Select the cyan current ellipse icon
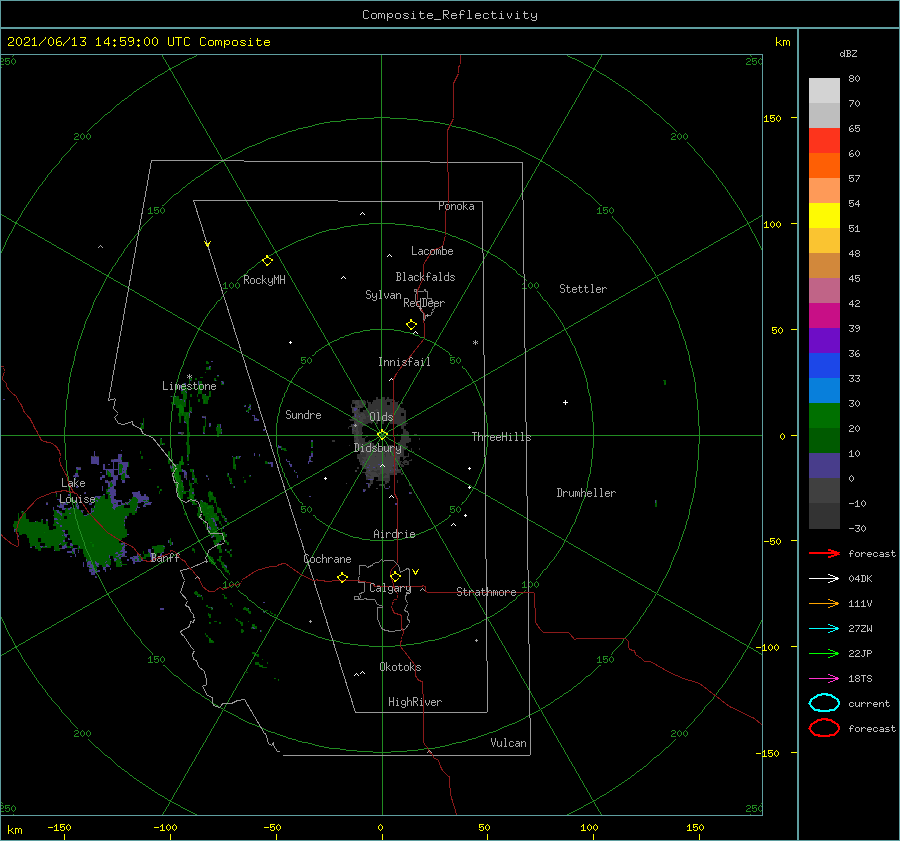This screenshot has height=841, width=900. click(824, 703)
